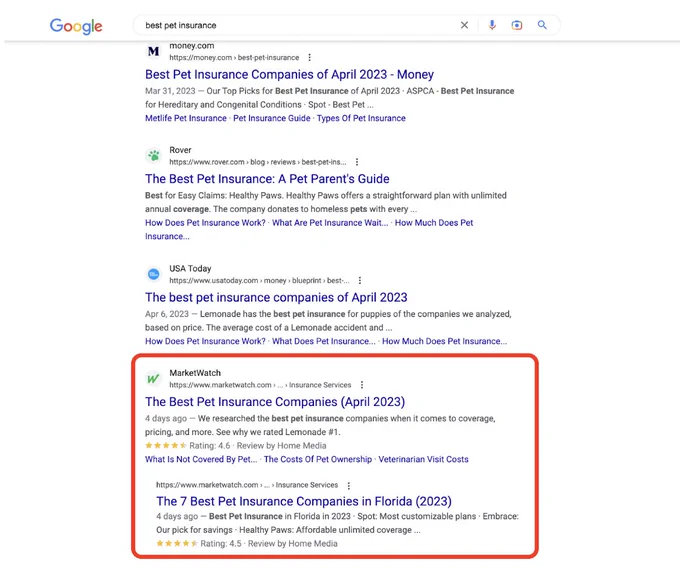
Task: Open the Metlife Pet Insurance sitelink
Action: click(x=186, y=118)
